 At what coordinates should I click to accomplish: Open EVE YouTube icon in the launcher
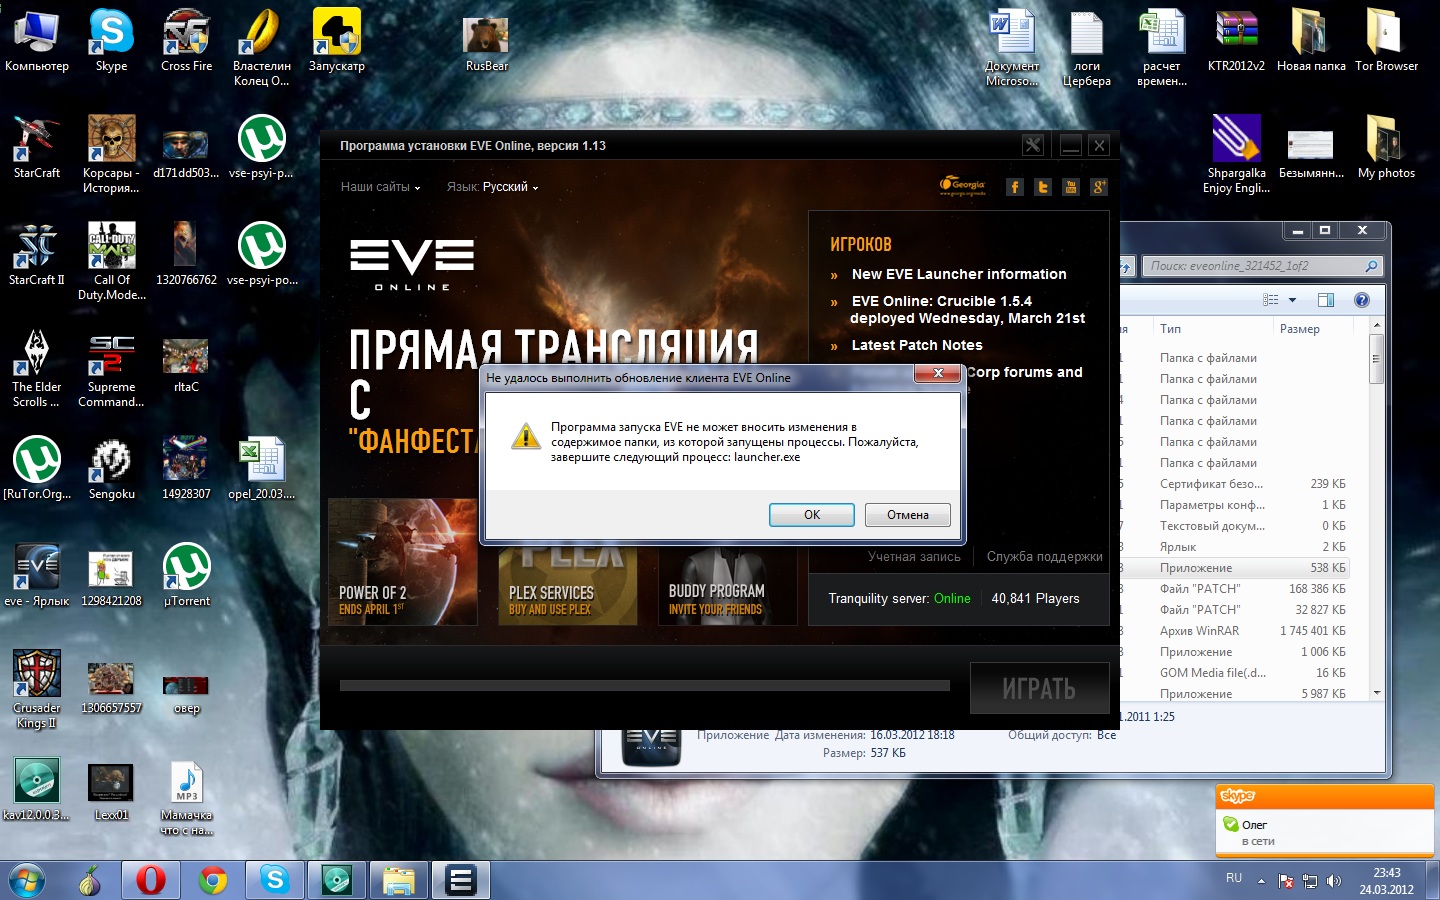1071,187
